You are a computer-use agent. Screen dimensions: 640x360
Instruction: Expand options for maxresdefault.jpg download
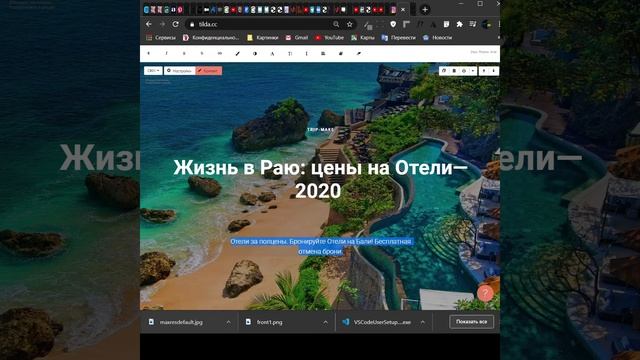point(229,322)
